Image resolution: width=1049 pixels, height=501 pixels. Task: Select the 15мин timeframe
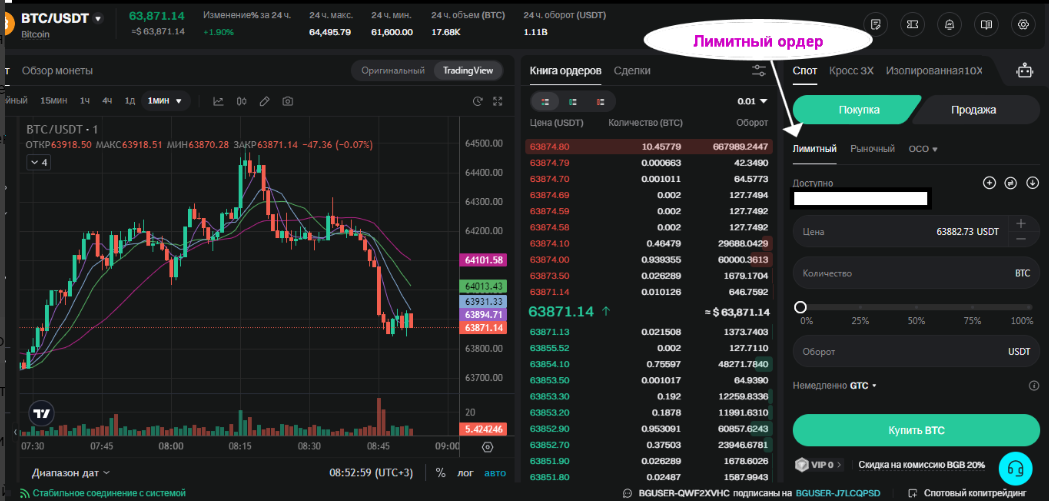click(x=54, y=101)
